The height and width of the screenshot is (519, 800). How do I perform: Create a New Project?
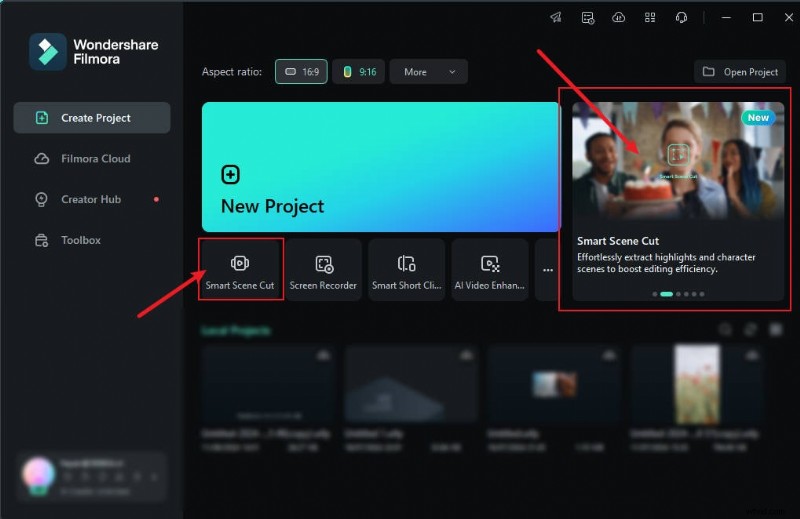pos(381,166)
